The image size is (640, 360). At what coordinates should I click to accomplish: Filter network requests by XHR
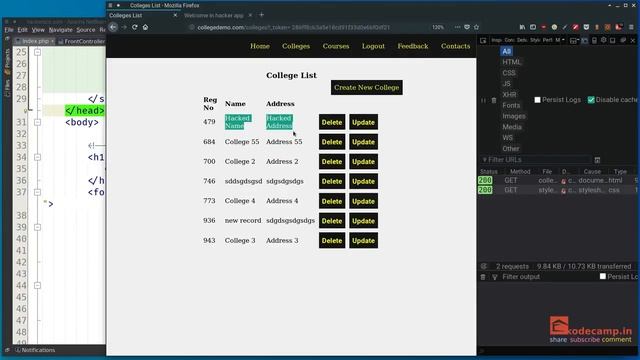pyautogui.click(x=509, y=94)
